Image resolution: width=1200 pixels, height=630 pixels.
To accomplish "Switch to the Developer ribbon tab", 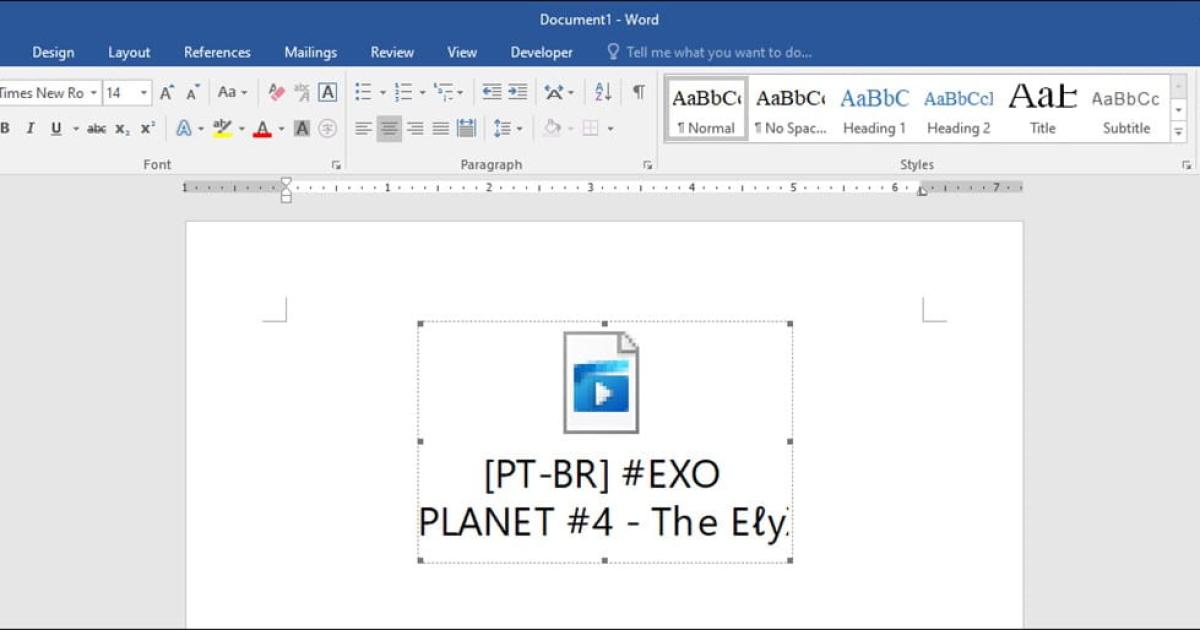I will (x=541, y=52).
